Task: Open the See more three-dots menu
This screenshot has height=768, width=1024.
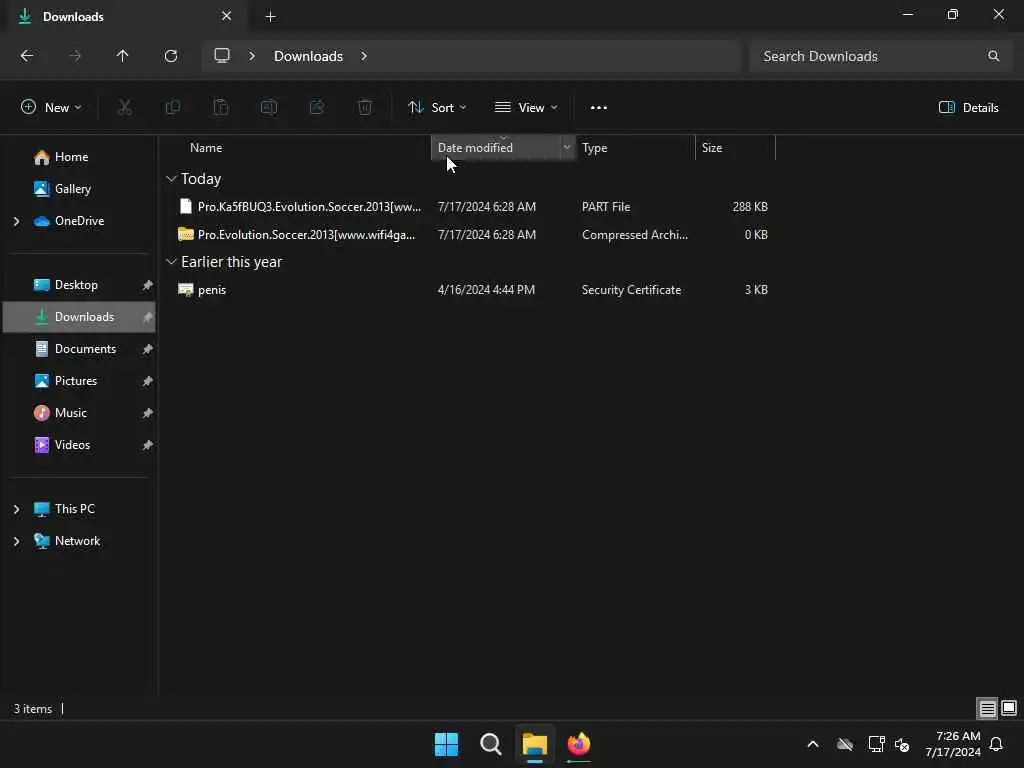Action: pos(599,108)
